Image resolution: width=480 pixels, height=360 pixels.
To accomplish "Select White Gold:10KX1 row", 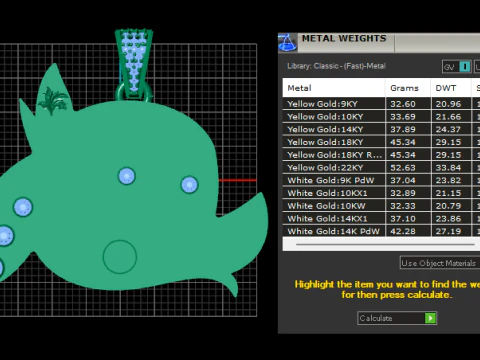I will (x=381, y=193).
